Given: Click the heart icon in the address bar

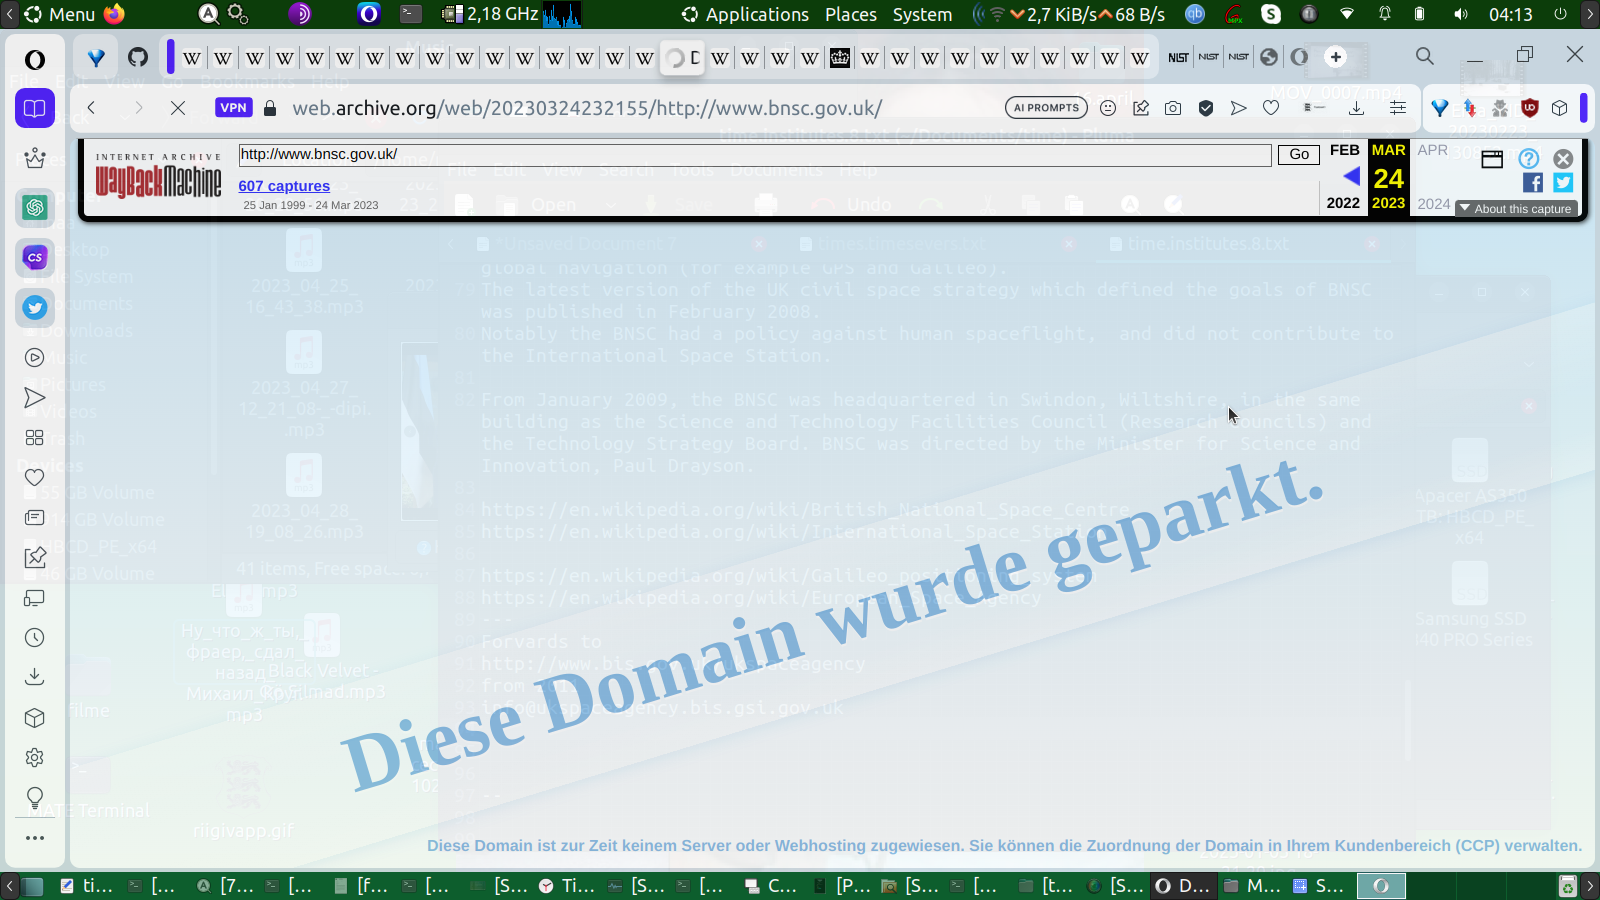Looking at the screenshot, I should click(1271, 108).
